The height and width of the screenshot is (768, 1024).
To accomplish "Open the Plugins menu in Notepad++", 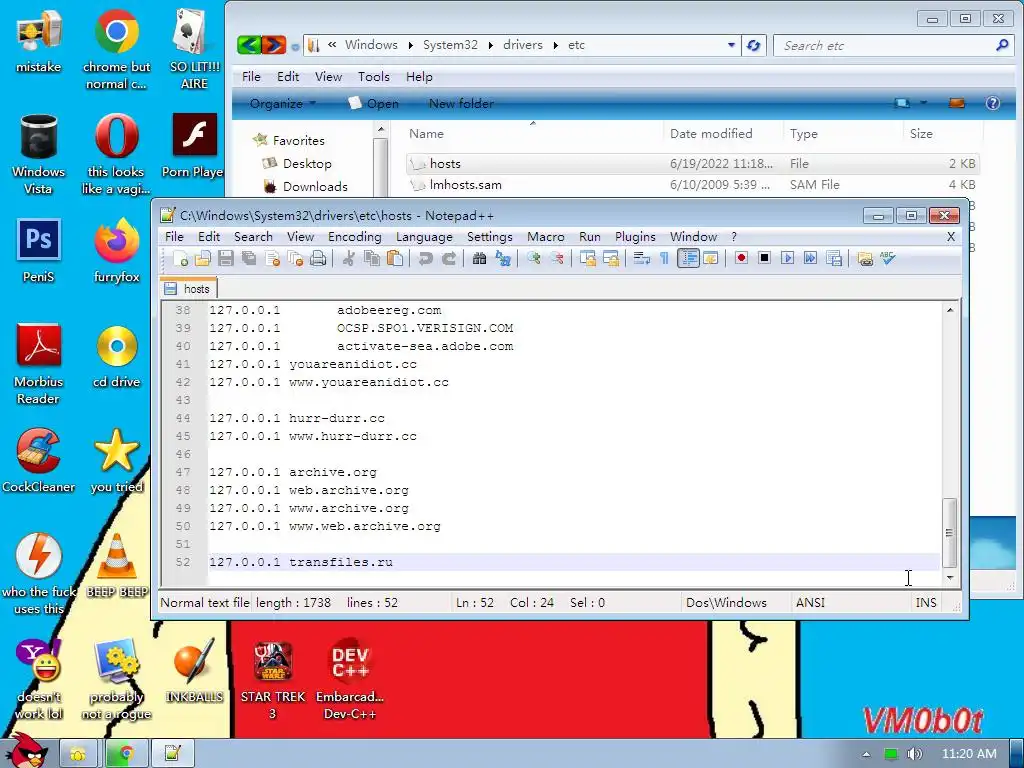I will (x=635, y=237).
